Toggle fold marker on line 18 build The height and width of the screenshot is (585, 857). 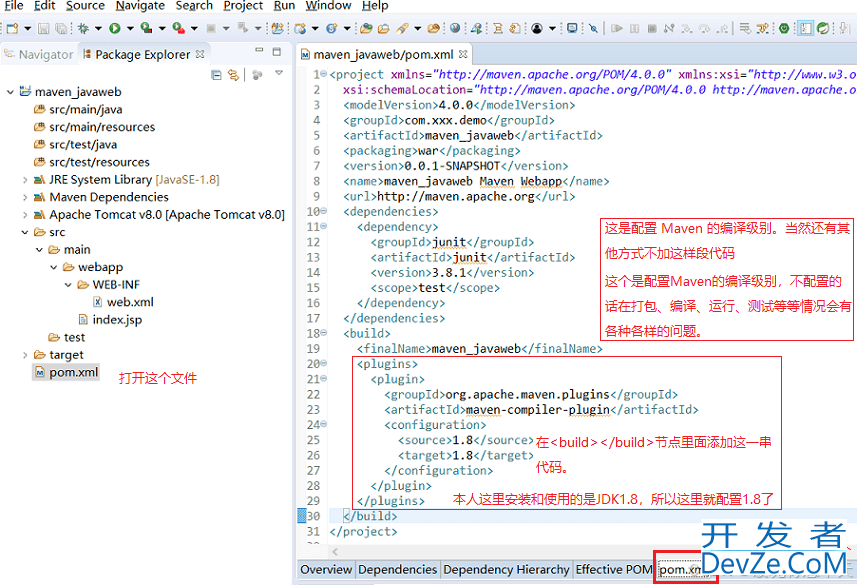click(x=324, y=332)
